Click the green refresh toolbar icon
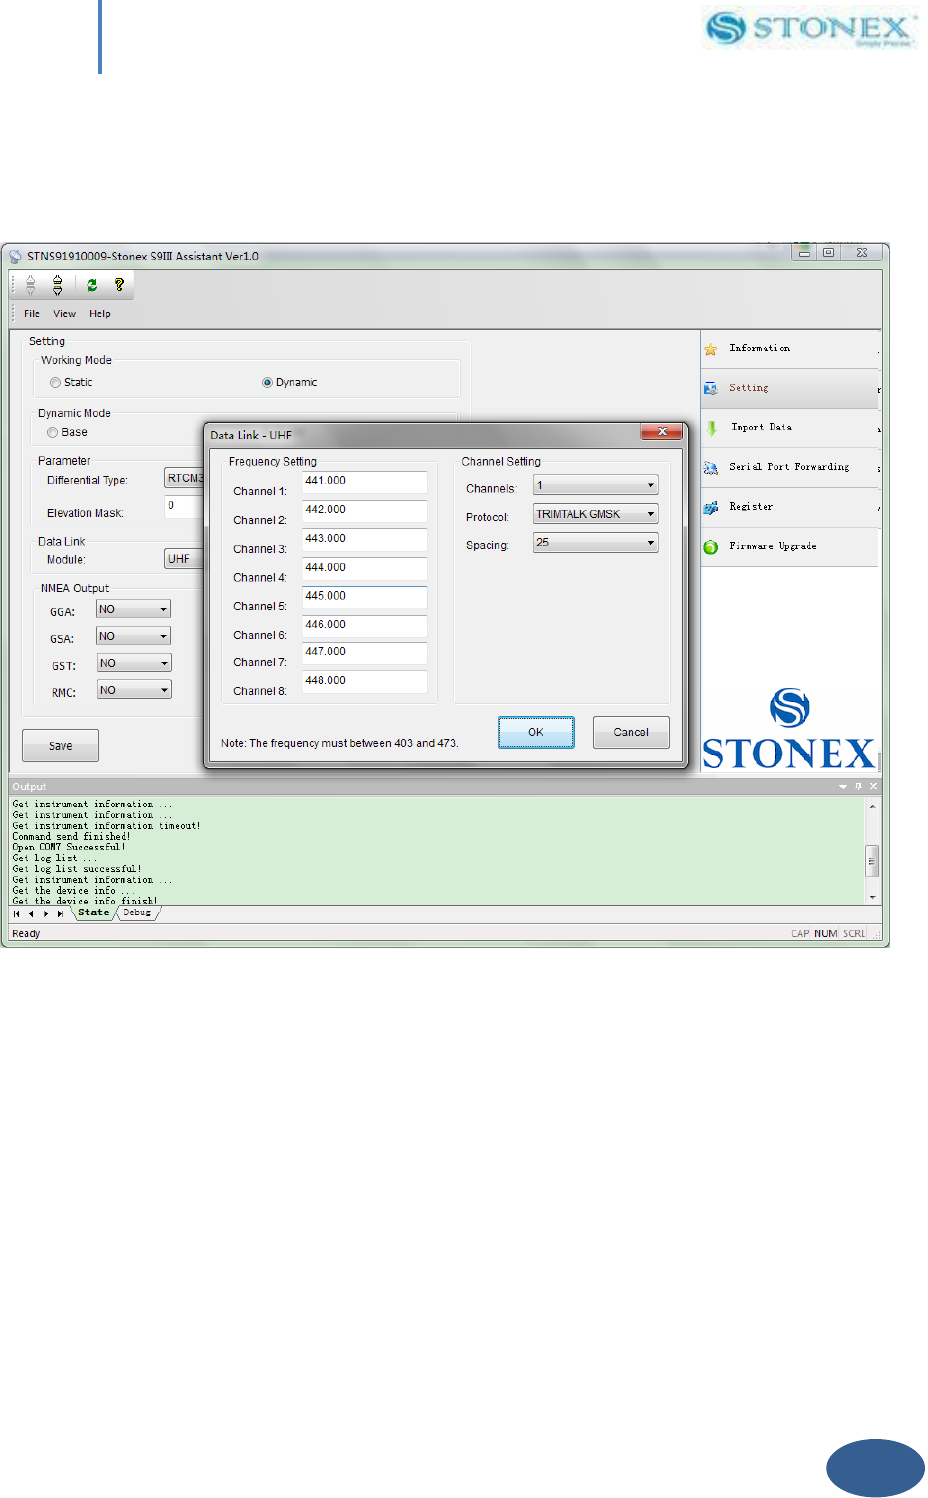 [92, 285]
